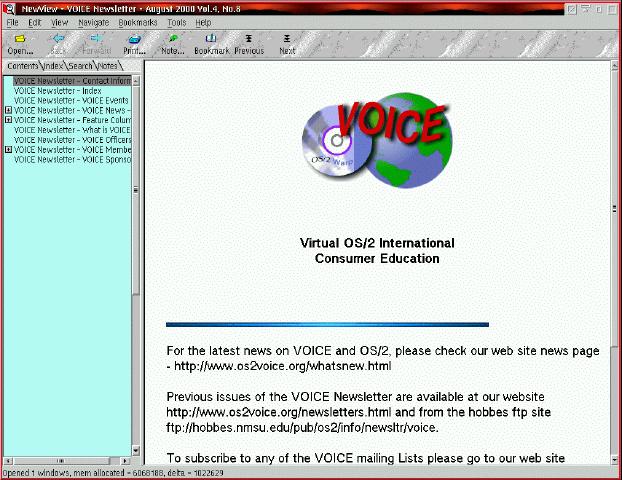Open the Navigate menu
622x480 pixels.
coord(93,23)
